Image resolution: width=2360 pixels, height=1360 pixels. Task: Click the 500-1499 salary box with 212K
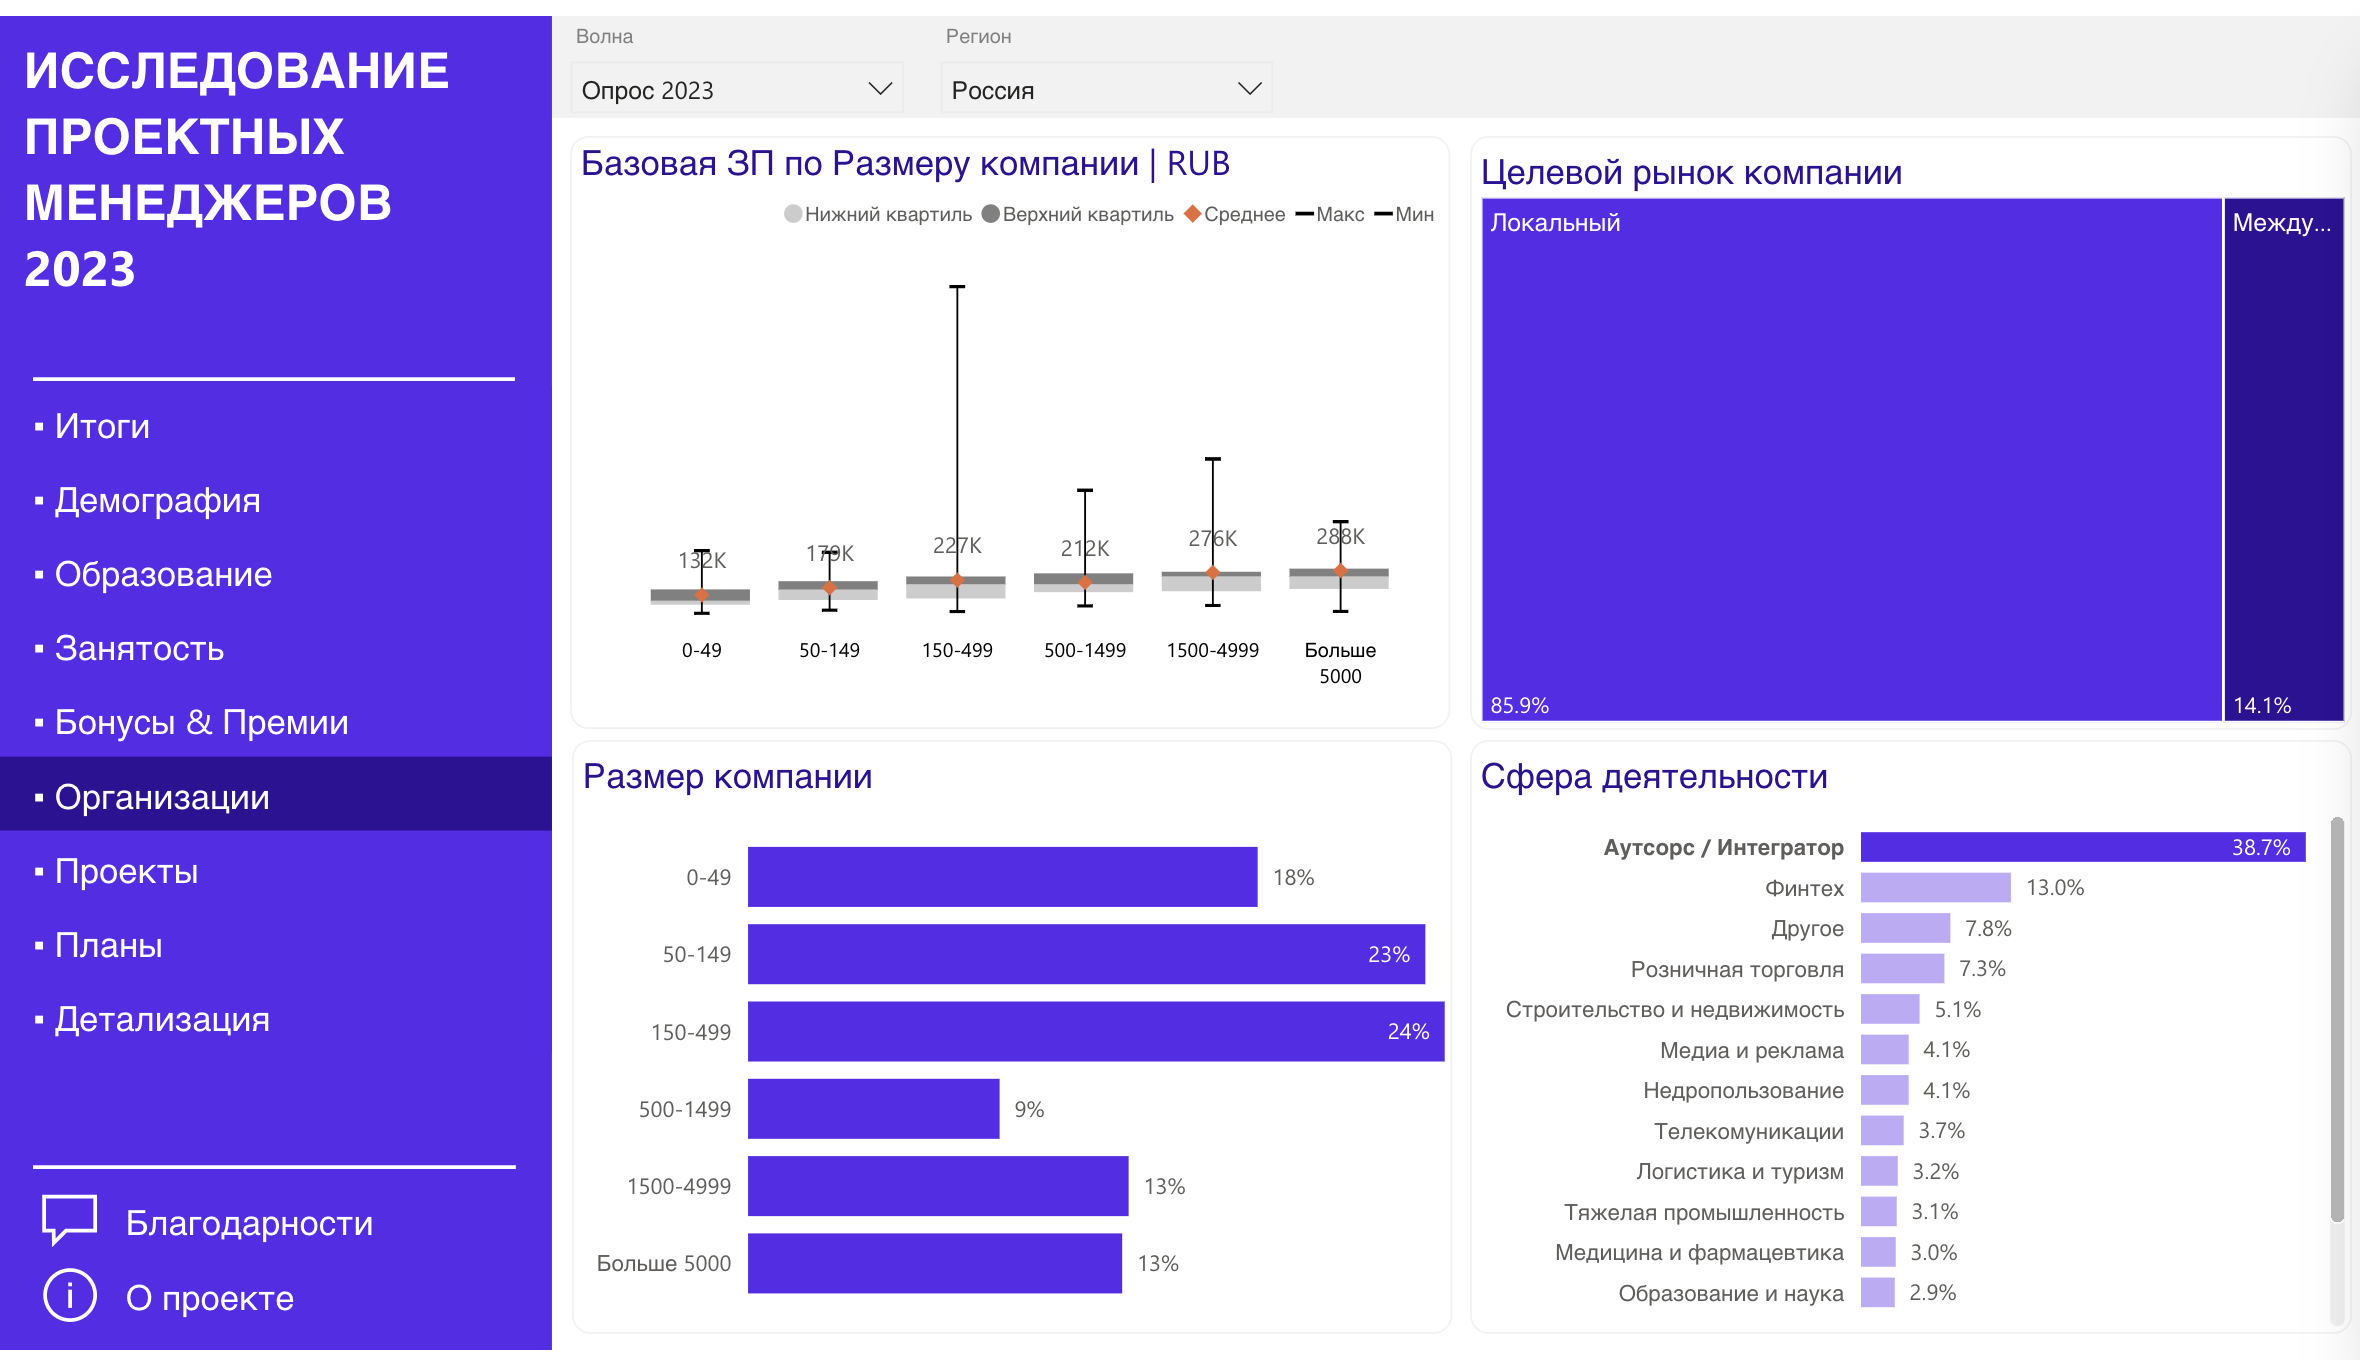[x=1084, y=583]
